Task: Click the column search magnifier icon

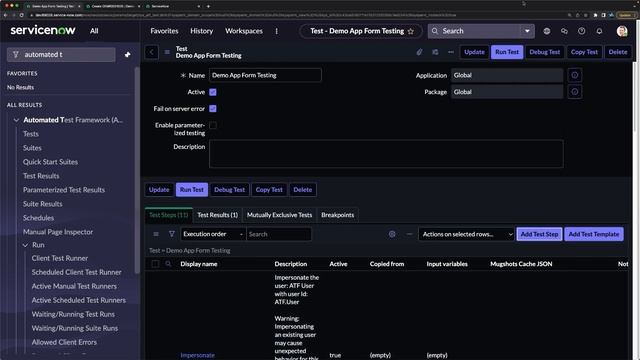Action: [168, 264]
